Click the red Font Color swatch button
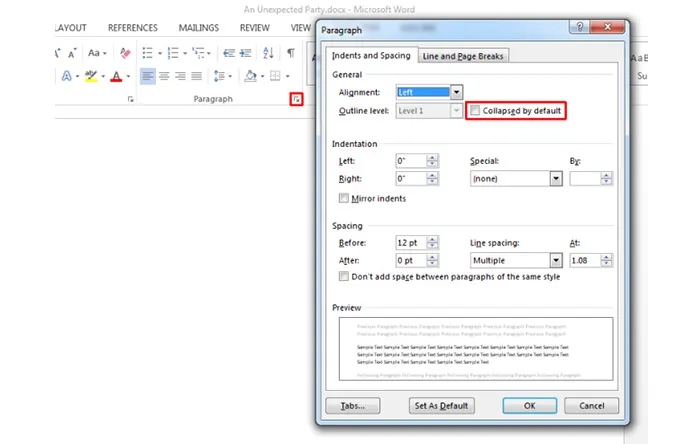700x444 pixels. [116, 76]
